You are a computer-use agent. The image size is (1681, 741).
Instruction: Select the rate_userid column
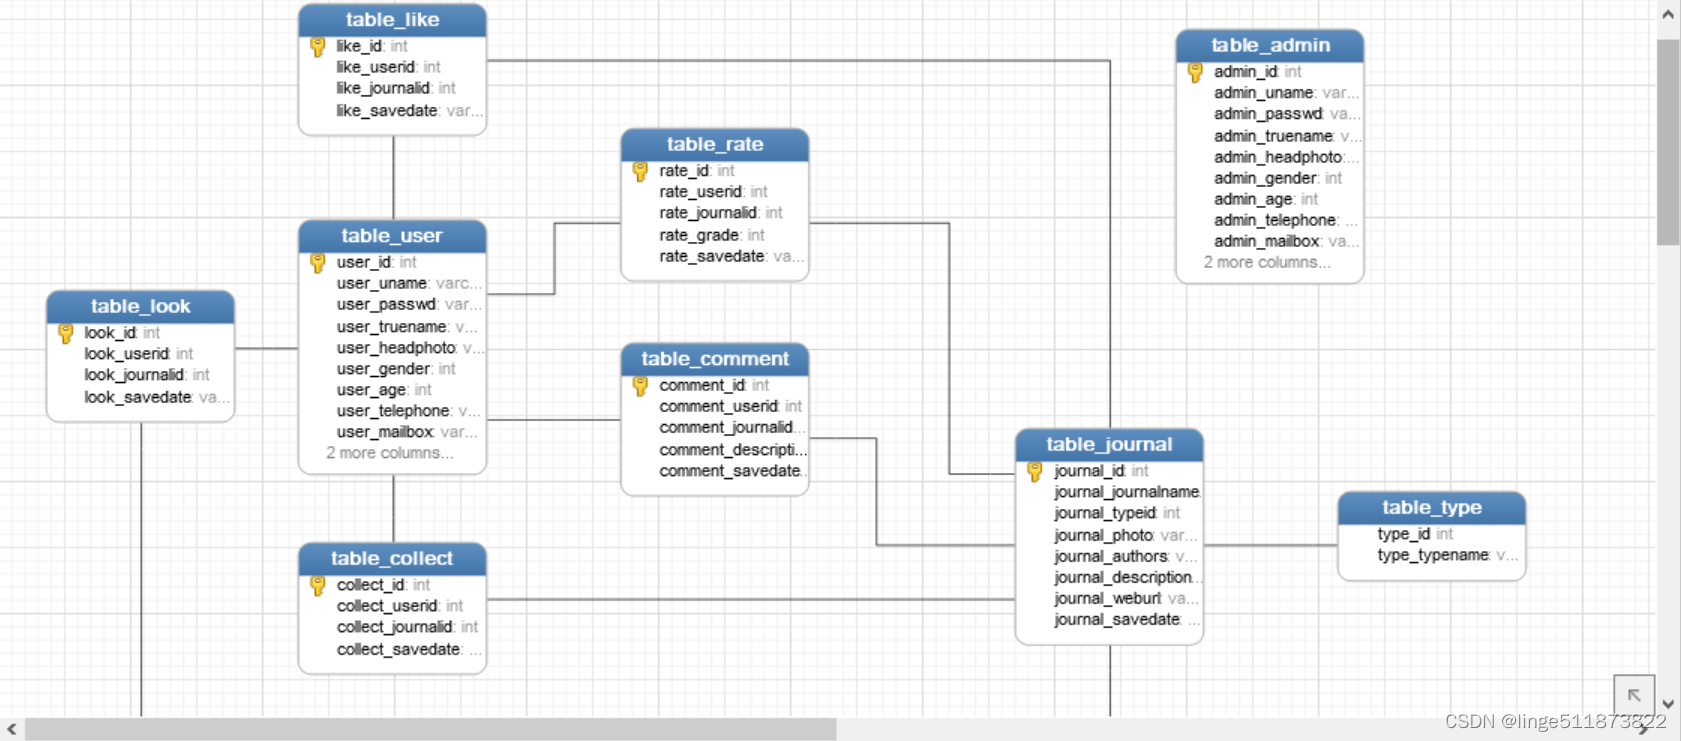tap(715, 192)
